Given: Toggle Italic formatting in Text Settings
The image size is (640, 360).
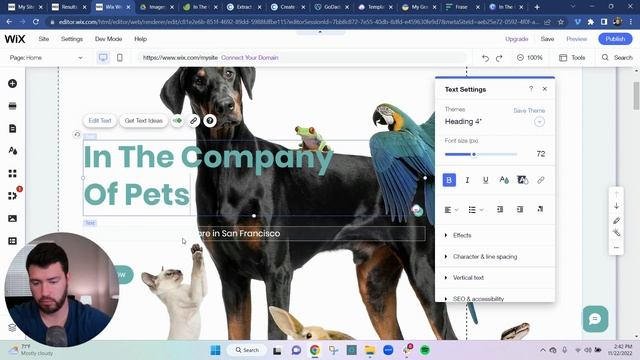Looking at the screenshot, I should [467, 180].
